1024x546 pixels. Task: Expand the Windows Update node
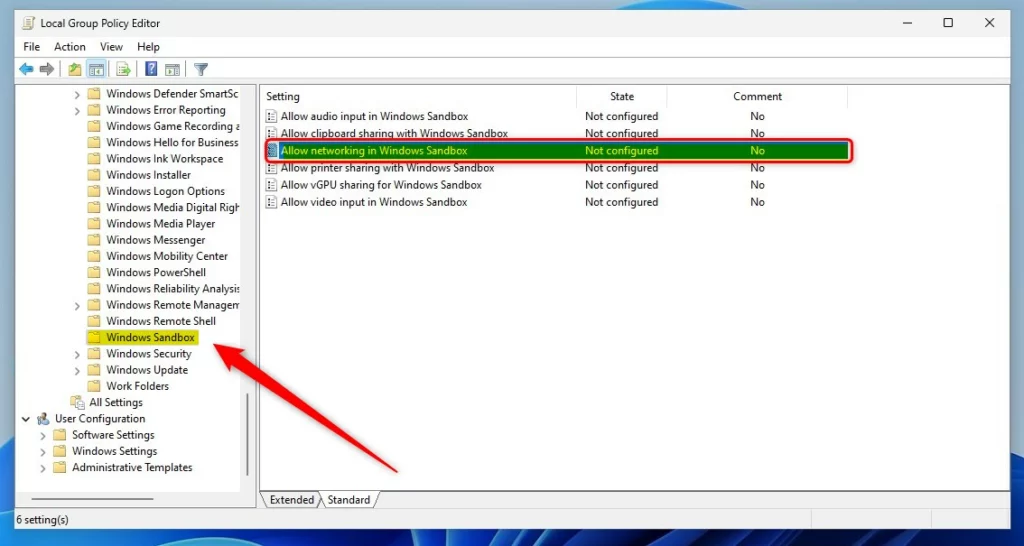[x=77, y=370]
